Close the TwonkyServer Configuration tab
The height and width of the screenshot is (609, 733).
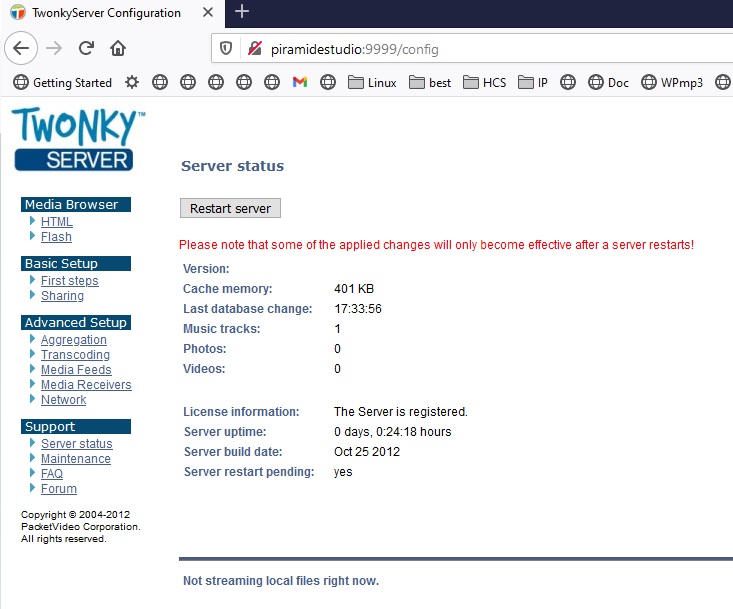(x=208, y=12)
